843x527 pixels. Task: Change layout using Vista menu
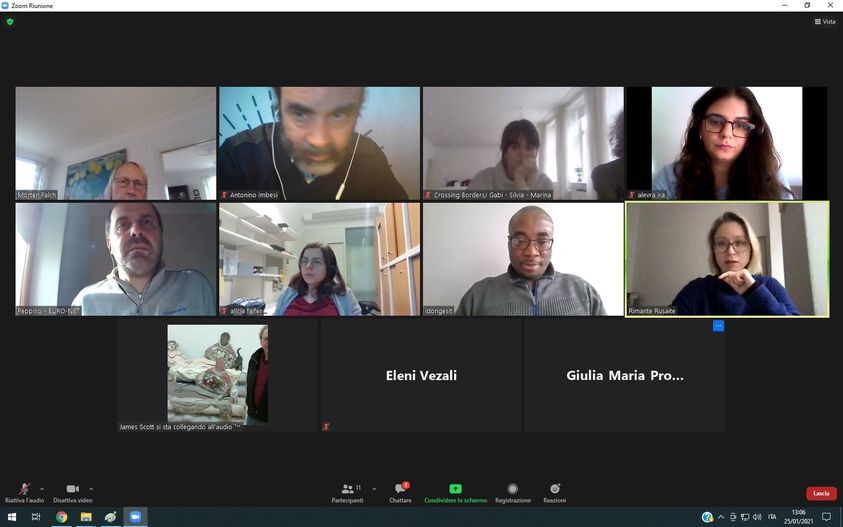point(825,22)
